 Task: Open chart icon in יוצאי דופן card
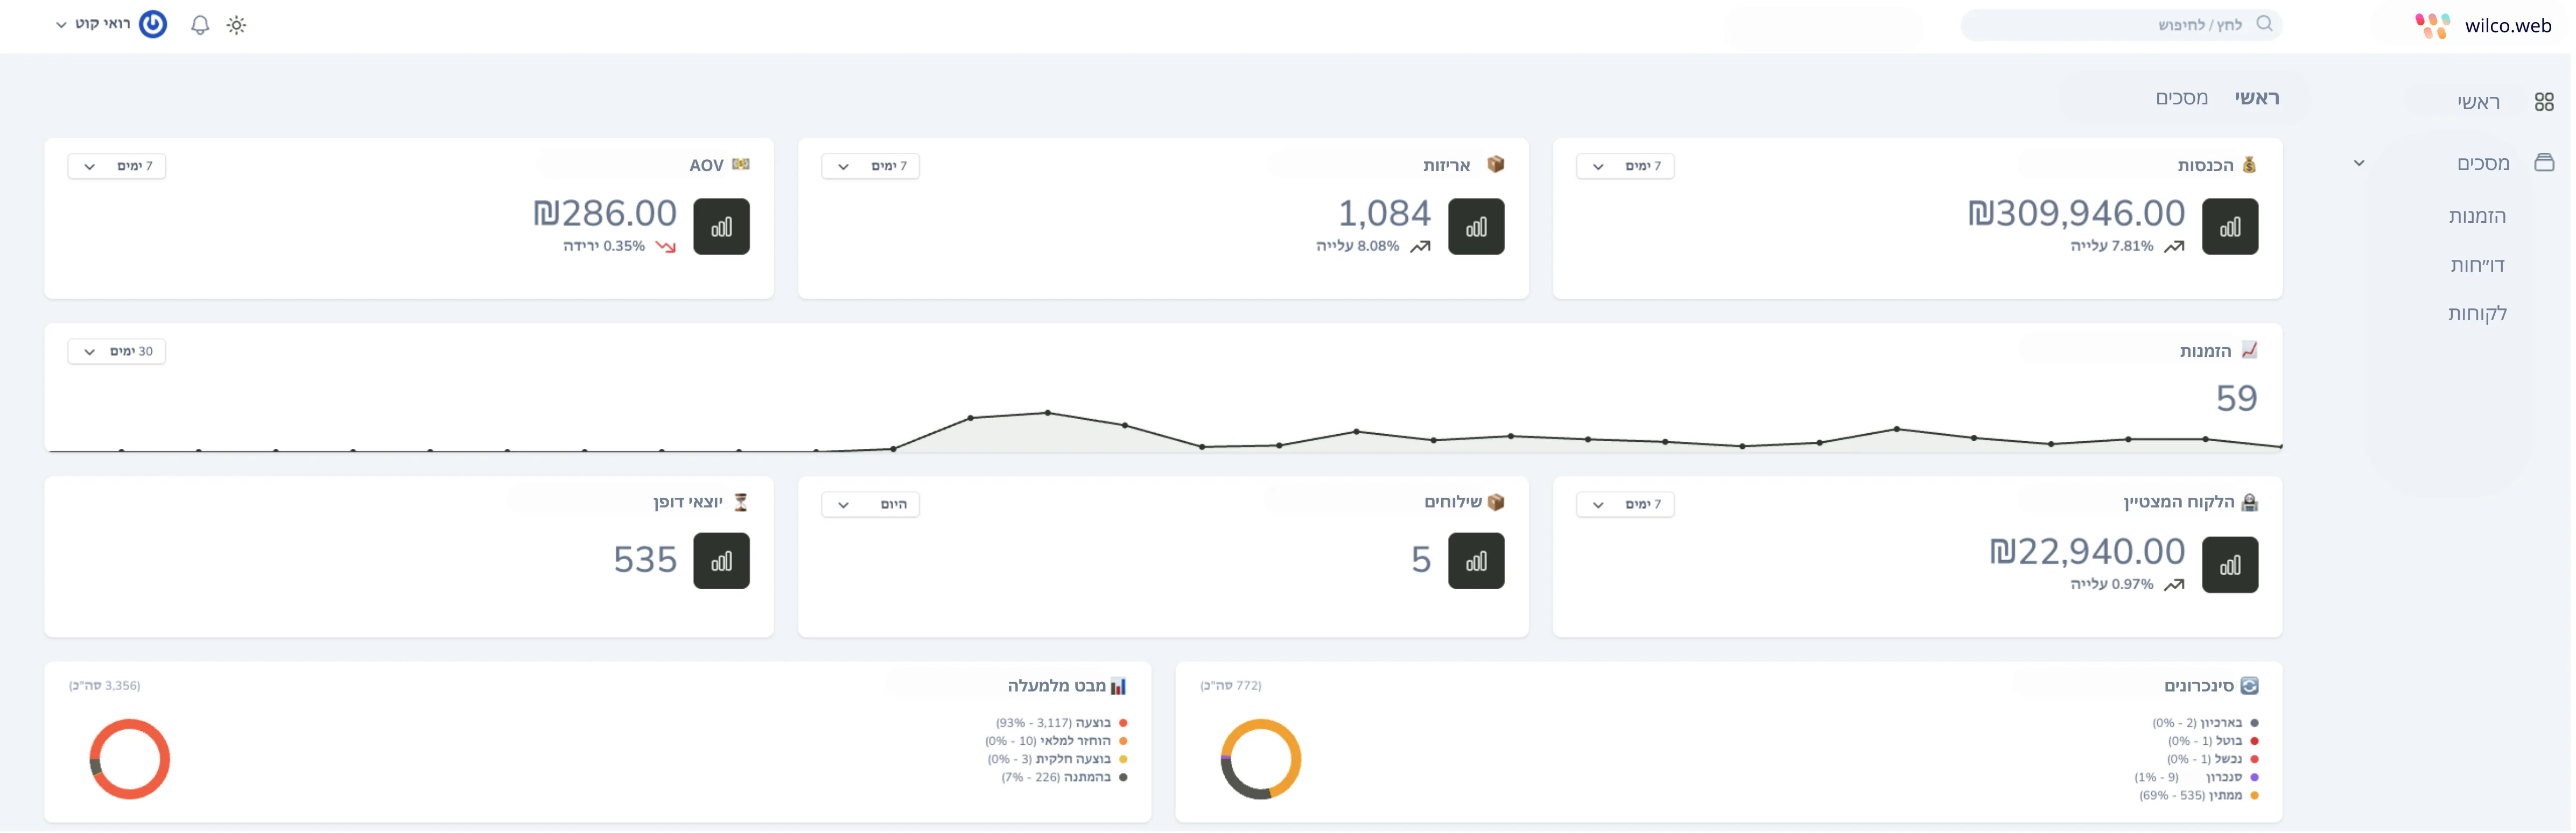coord(723,562)
